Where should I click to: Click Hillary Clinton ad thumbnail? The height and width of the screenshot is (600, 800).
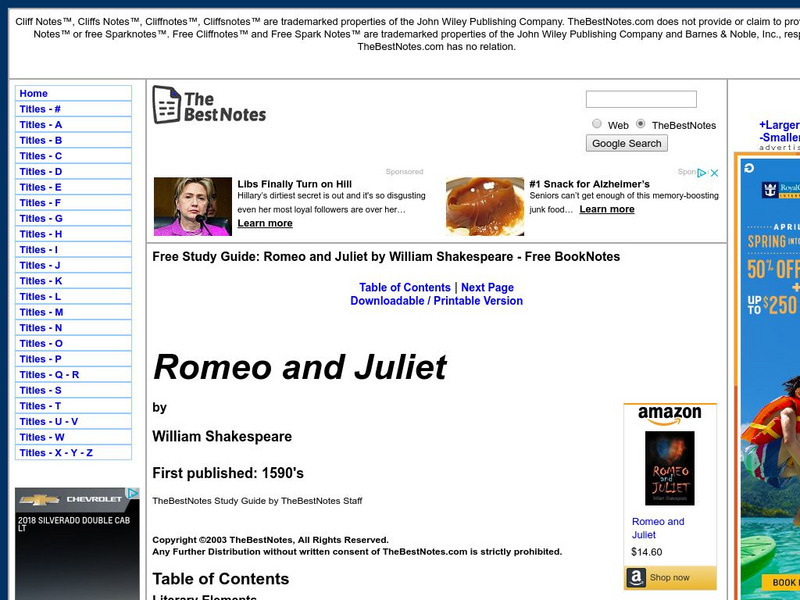click(x=193, y=207)
